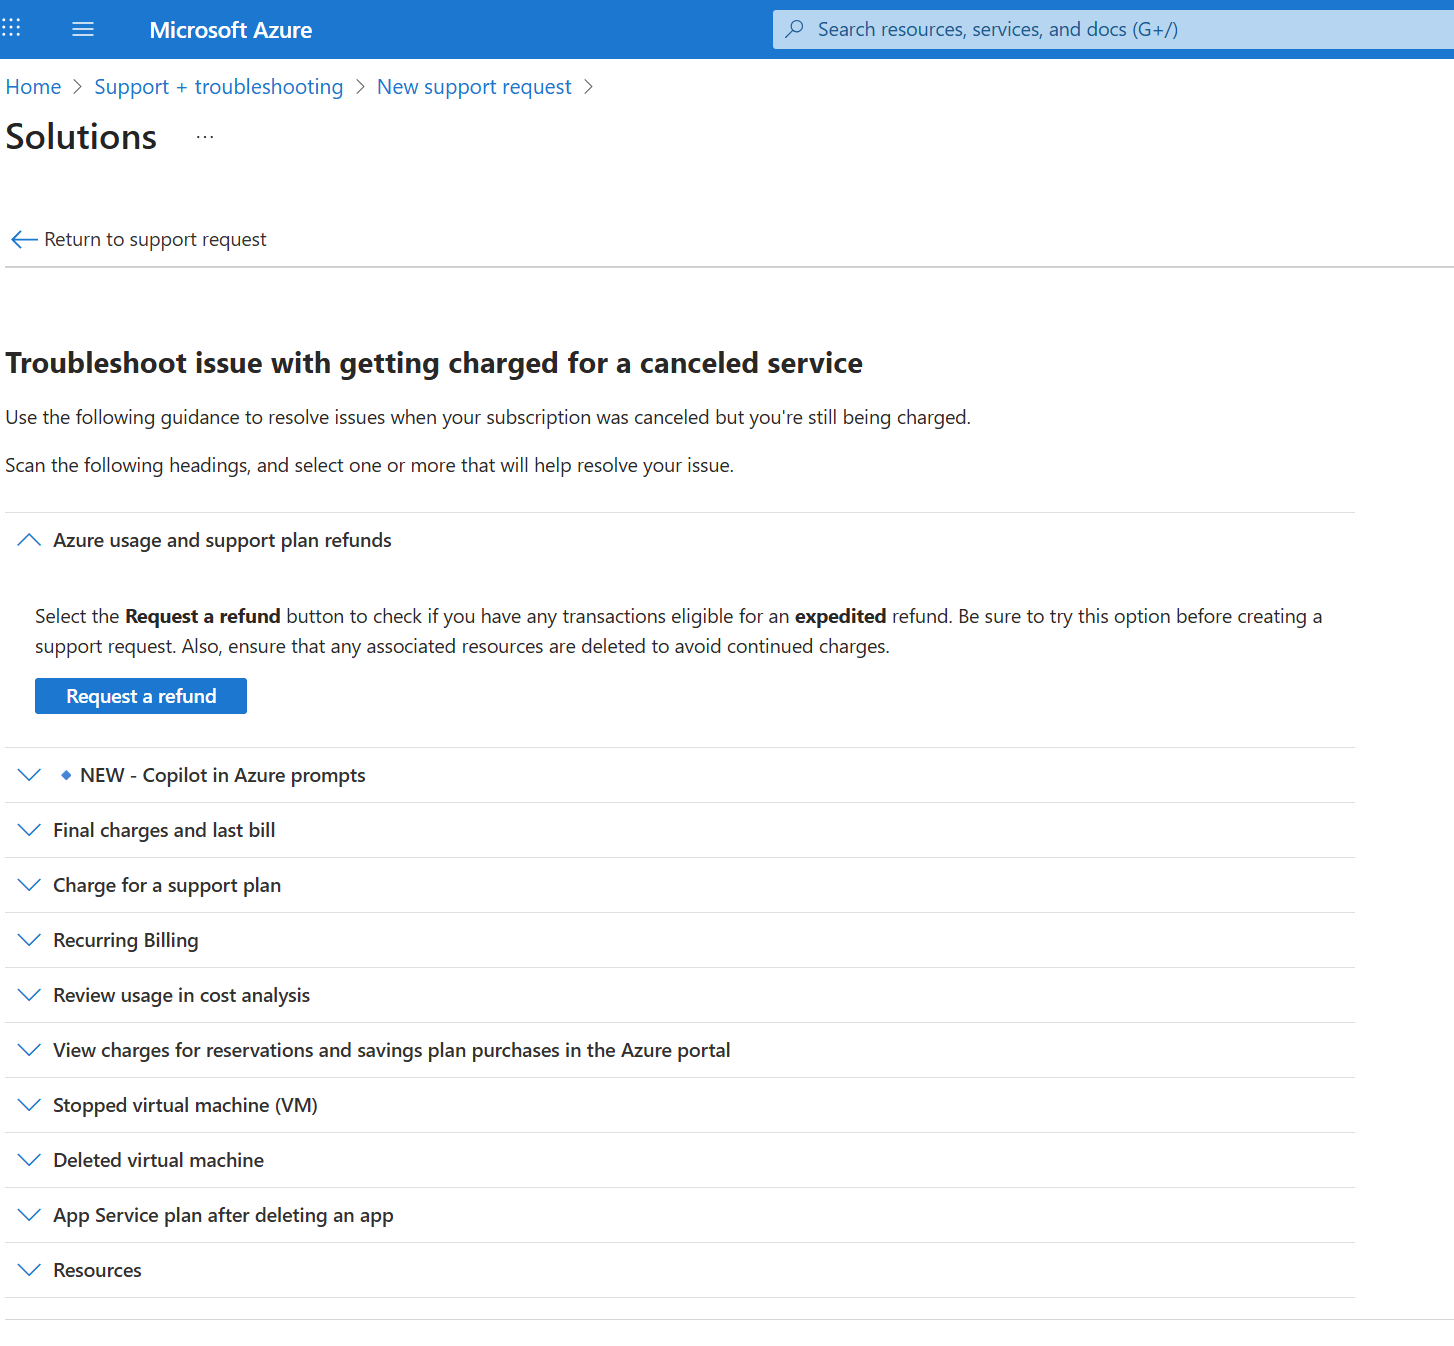The width and height of the screenshot is (1454, 1346).
Task: Expand Stopped virtual machine (VM) section
Action: (x=680, y=1105)
